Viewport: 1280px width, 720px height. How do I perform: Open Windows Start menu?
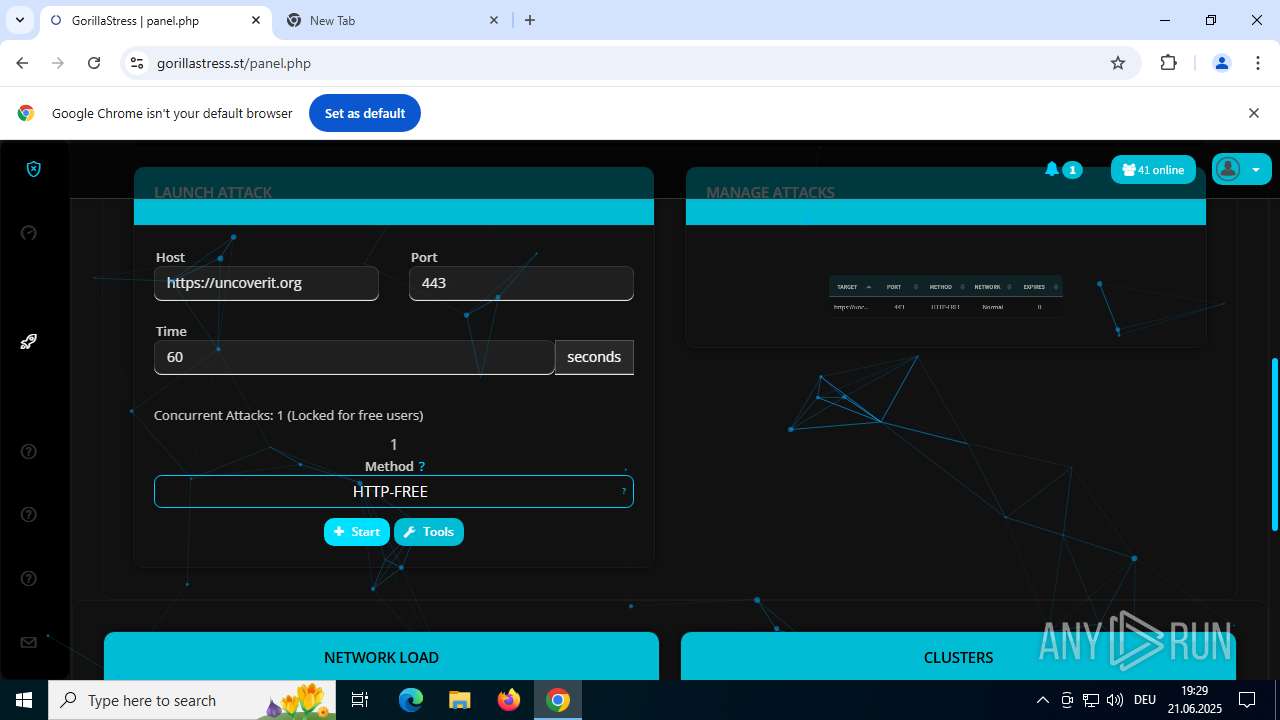pyautogui.click(x=24, y=700)
